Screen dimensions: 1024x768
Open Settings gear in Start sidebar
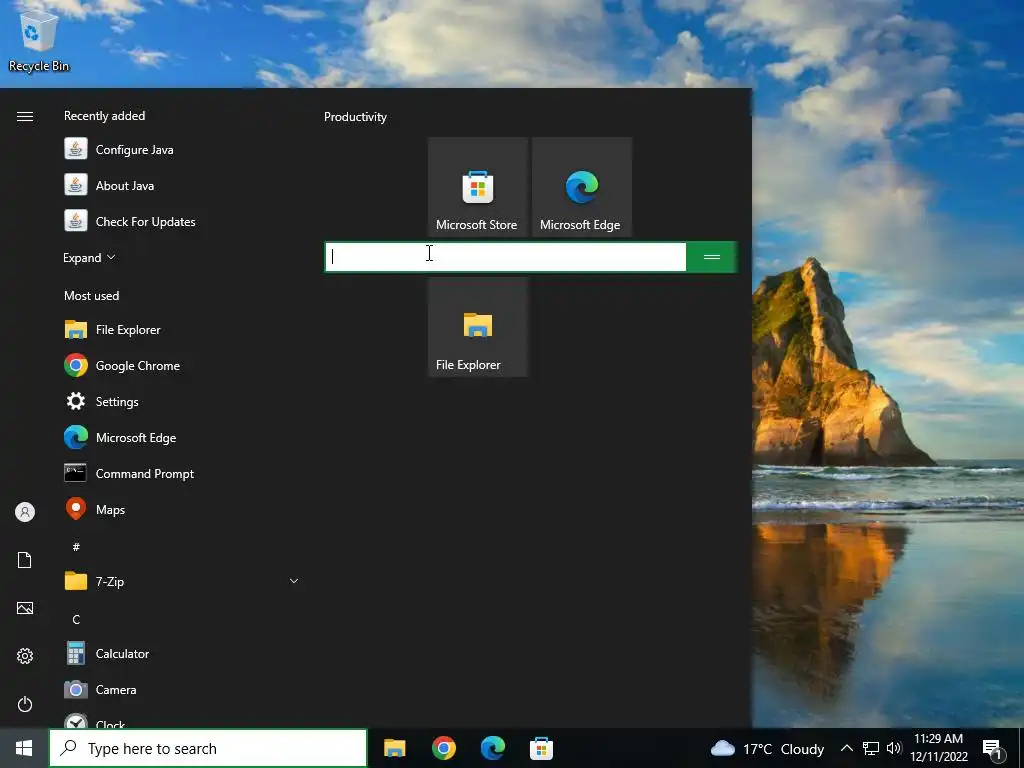click(25, 656)
